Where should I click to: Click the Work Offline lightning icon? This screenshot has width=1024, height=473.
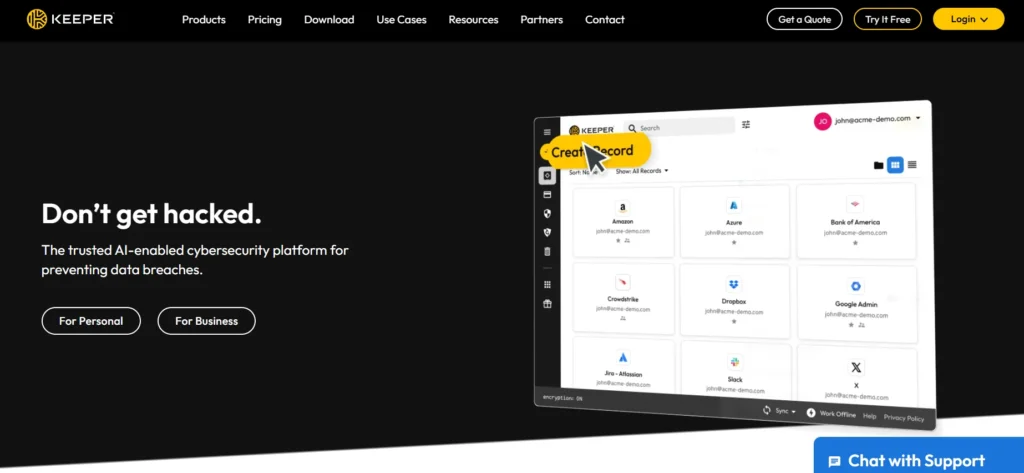811,413
